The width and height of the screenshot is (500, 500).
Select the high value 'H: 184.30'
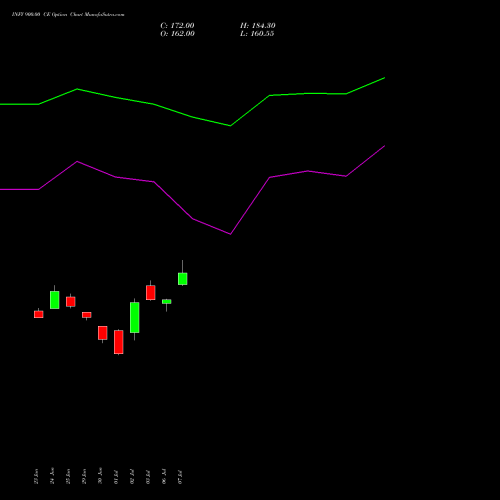click(x=258, y=26)
